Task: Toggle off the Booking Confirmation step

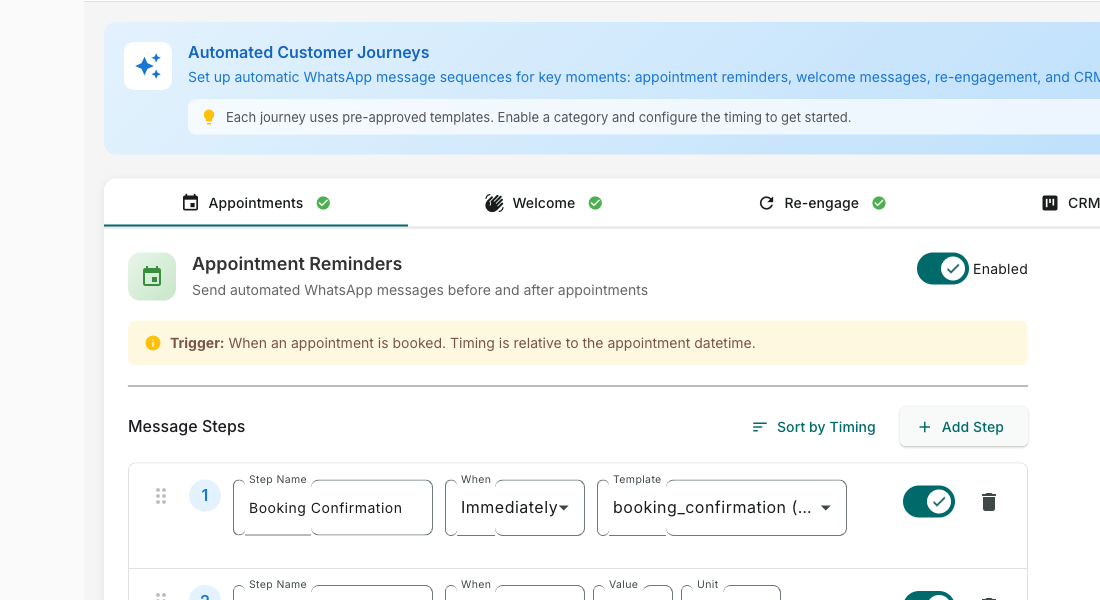Action: pos(928,502)
